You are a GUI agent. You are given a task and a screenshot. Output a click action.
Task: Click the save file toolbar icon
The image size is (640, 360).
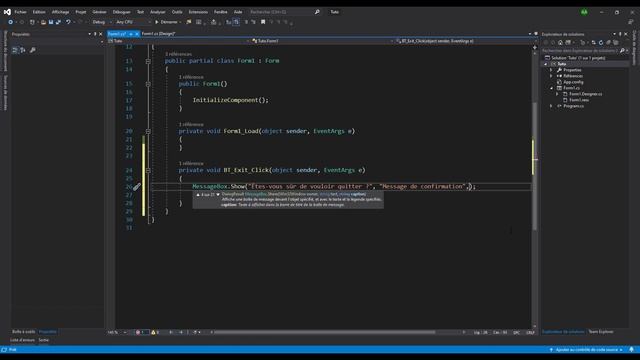(51, 22)
